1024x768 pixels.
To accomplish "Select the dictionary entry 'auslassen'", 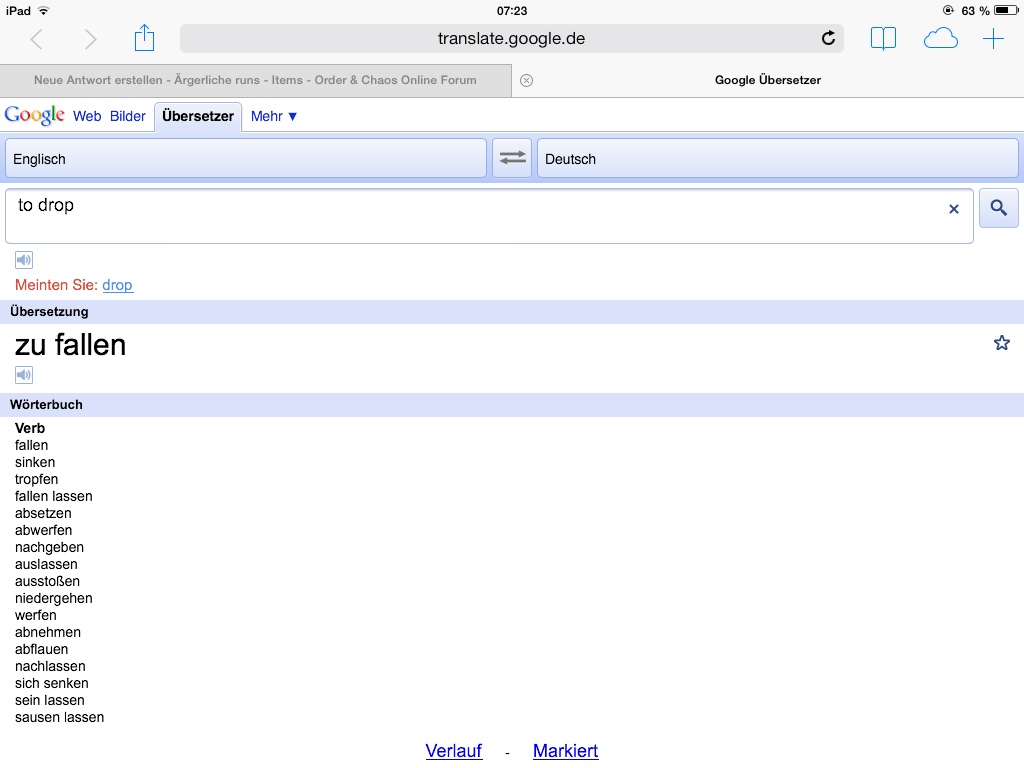I will pyautogui.click(x=46, y=564).
